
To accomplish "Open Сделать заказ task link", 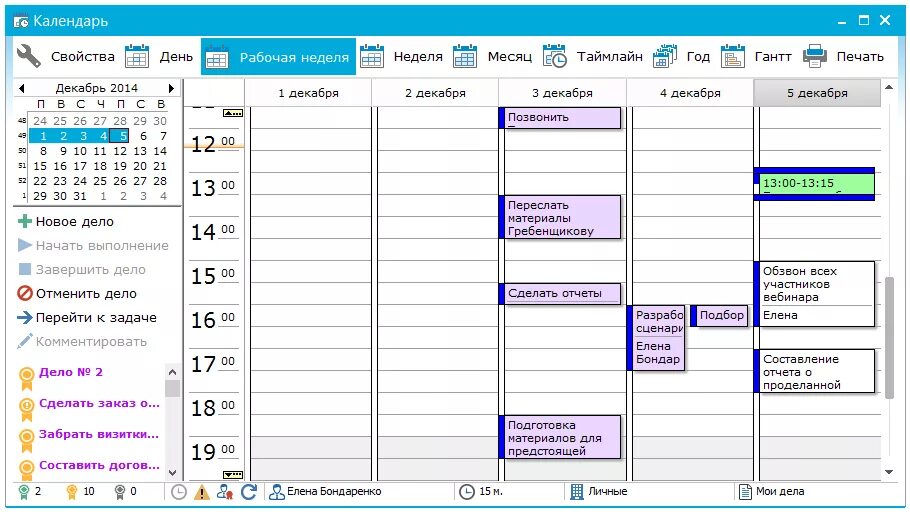I will tap(99, 403).
